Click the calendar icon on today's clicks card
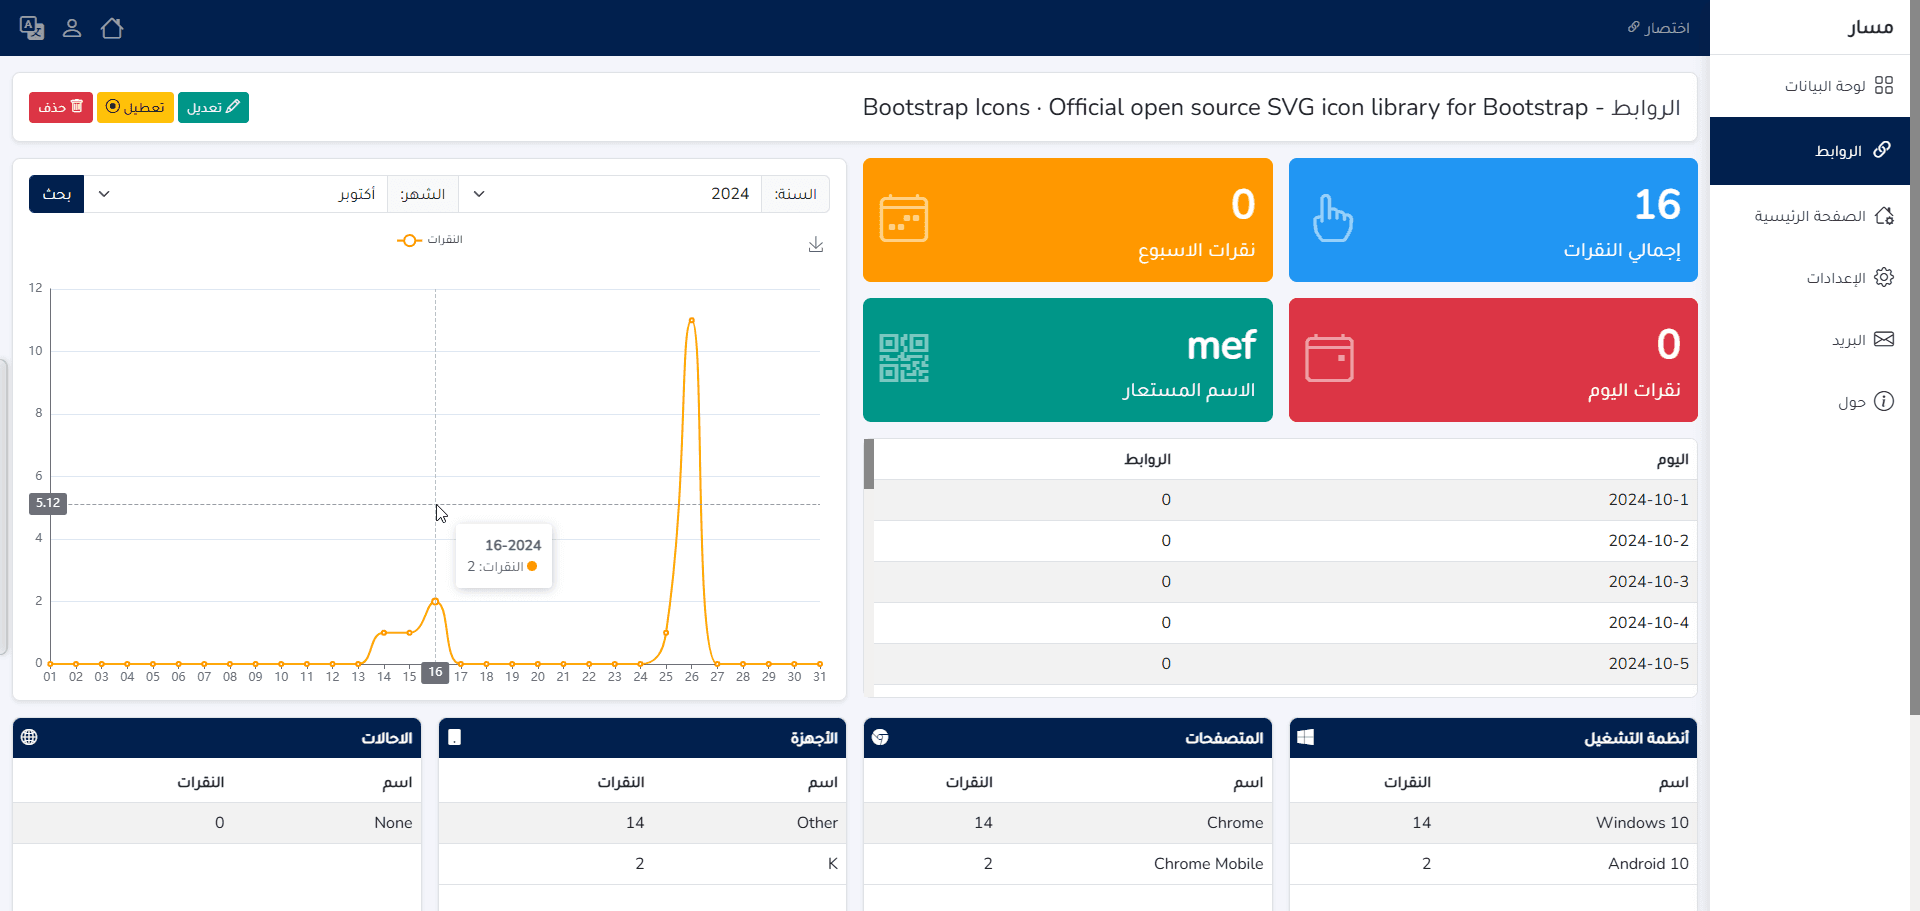The image size is (1920, 911). (1329, 358)
